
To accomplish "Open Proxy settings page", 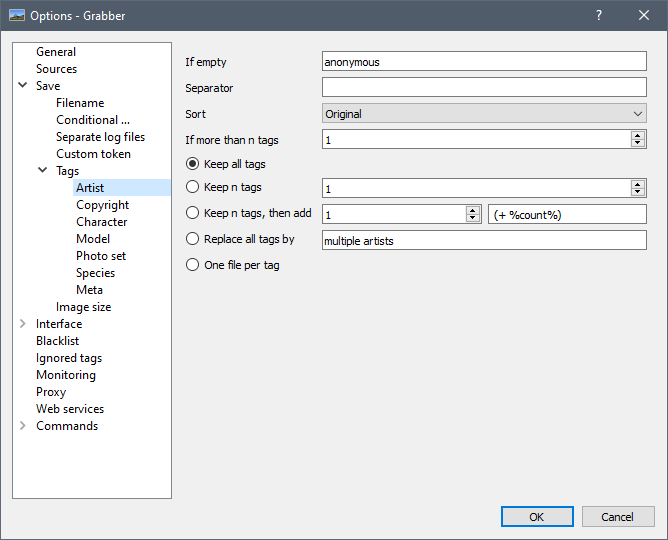I will click(x=51, y=392).
